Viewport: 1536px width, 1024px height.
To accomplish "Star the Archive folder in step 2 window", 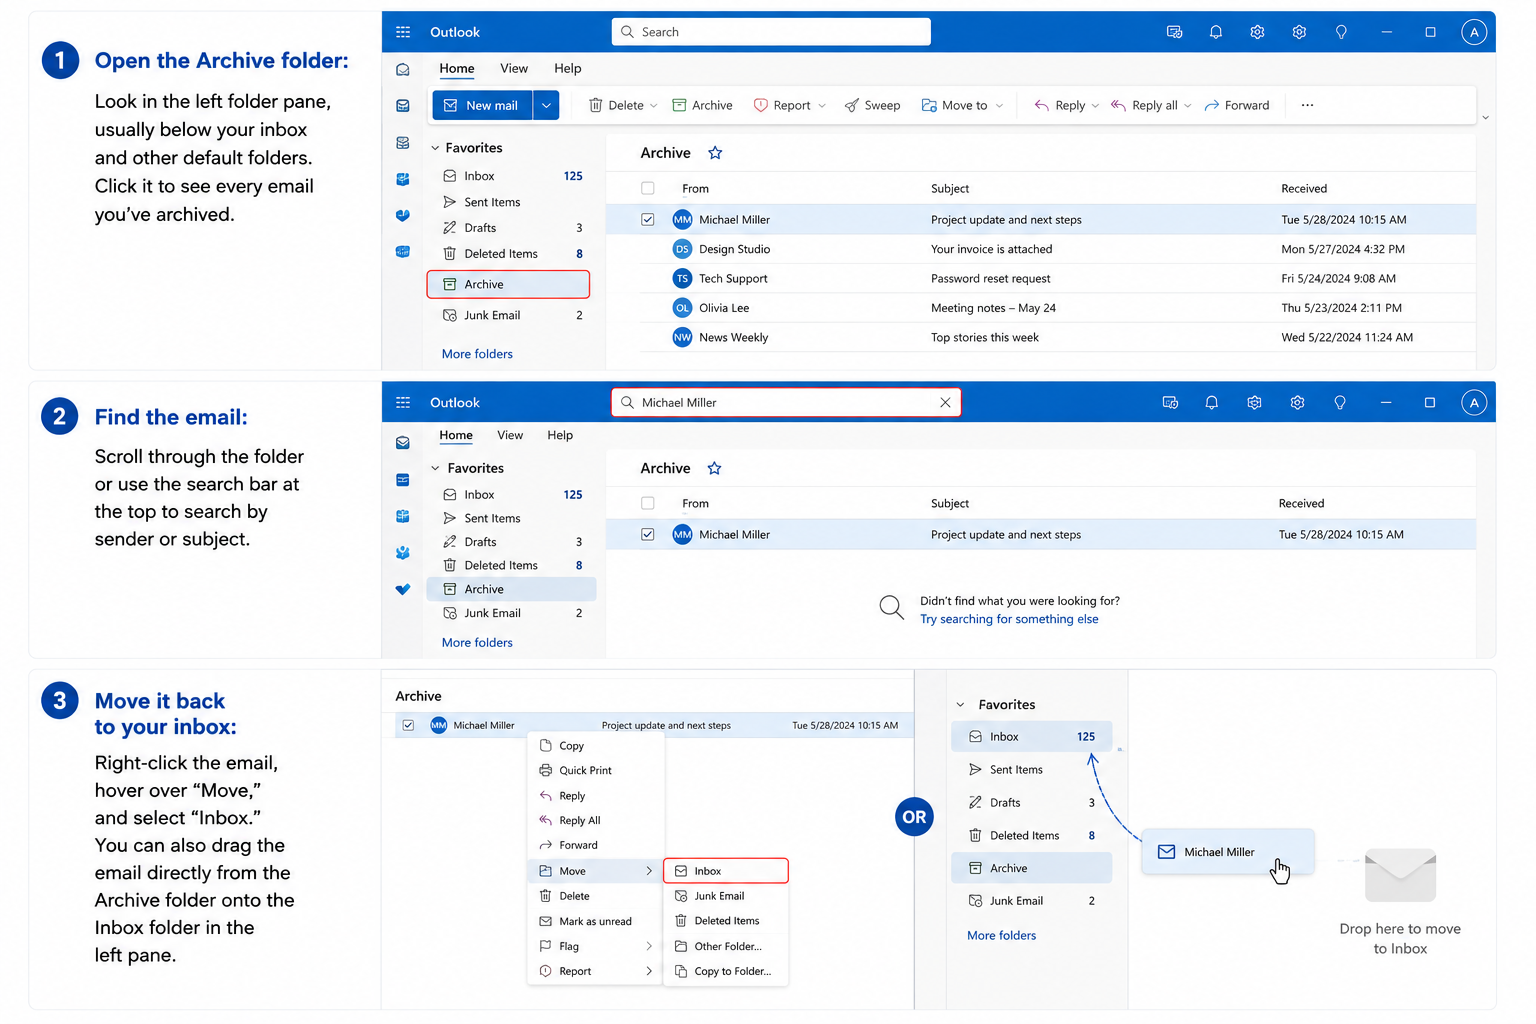I will coord(714,468).
